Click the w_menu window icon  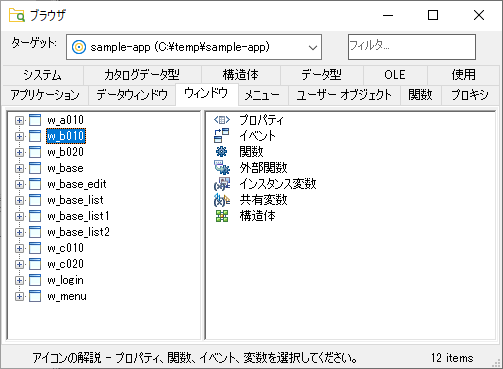(35, 296)
